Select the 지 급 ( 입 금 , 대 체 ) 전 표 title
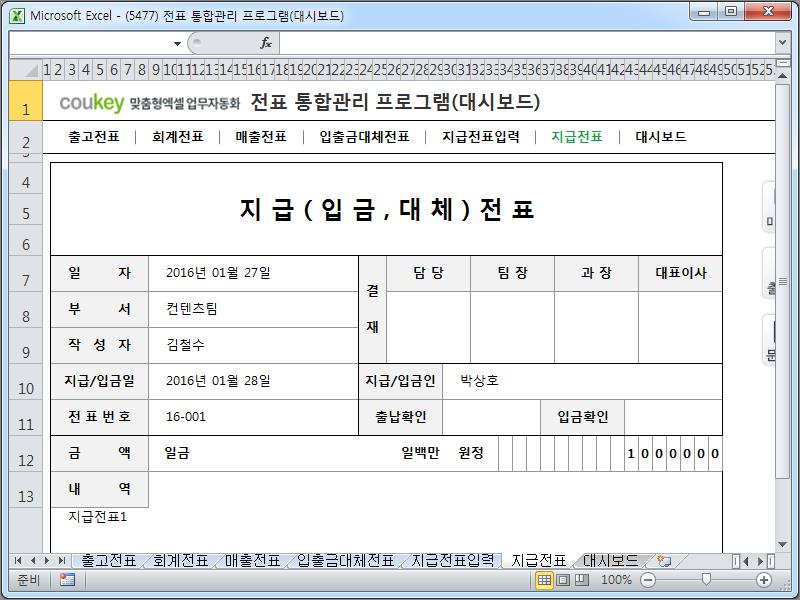Screen dimensions: 800x600 pyautogui.click(x=387, y=209)
